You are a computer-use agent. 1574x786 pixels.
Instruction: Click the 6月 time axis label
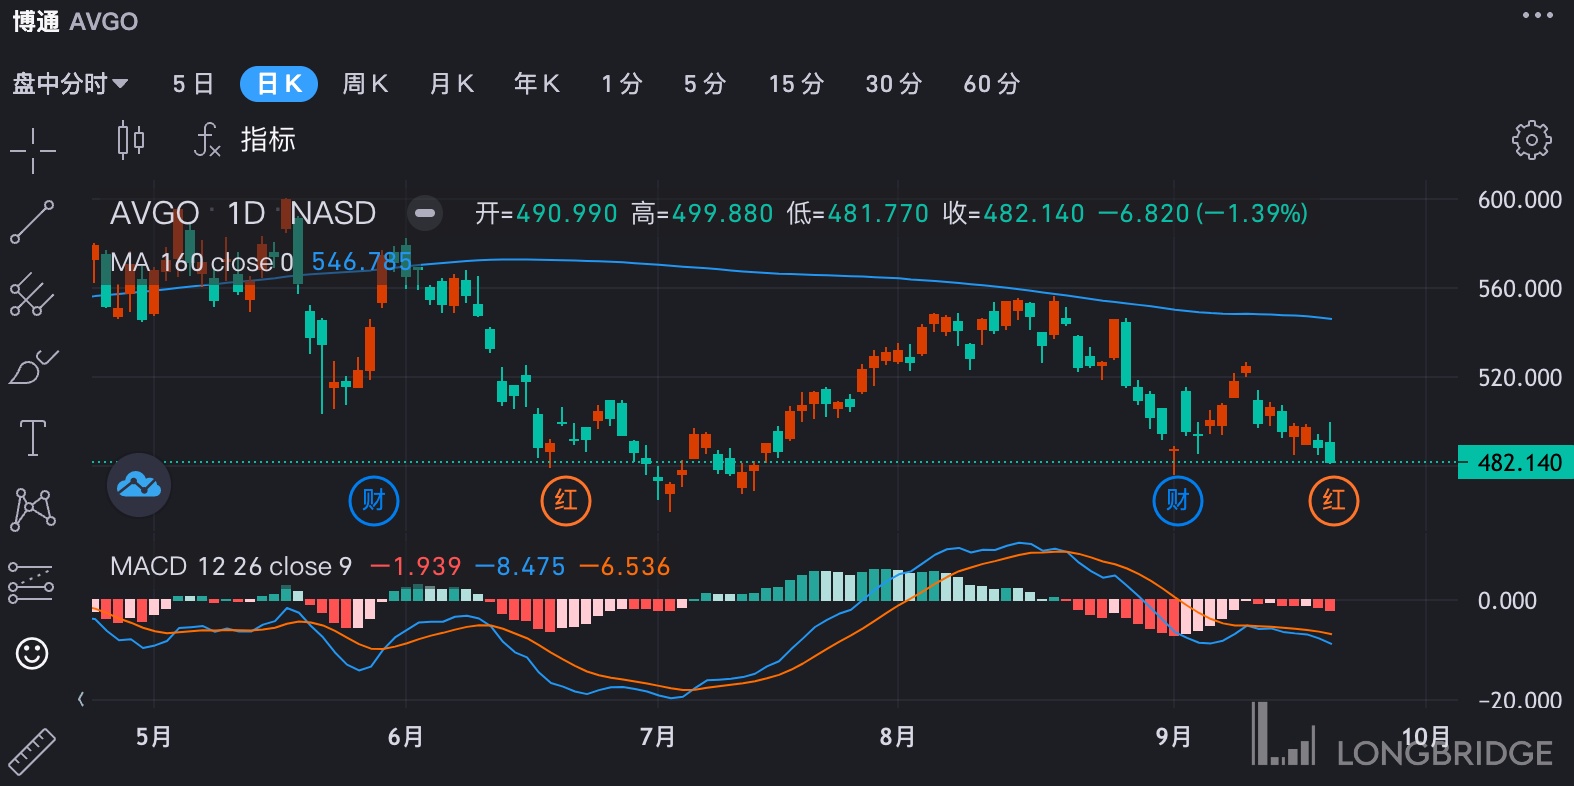406,737
